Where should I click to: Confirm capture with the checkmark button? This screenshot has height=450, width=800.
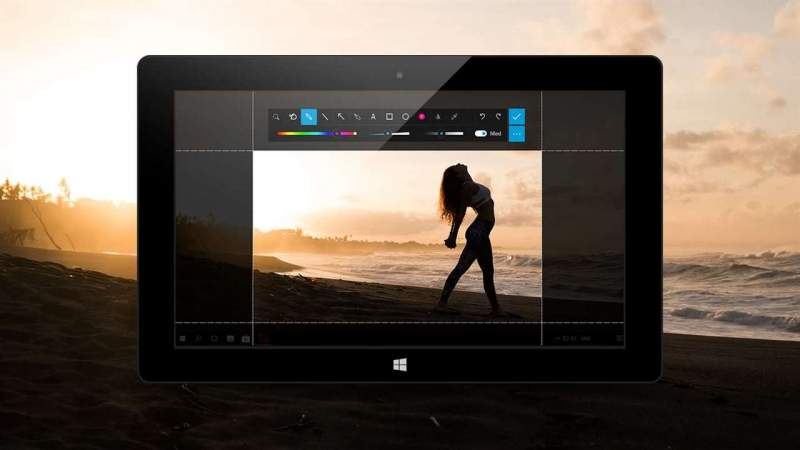516,117
